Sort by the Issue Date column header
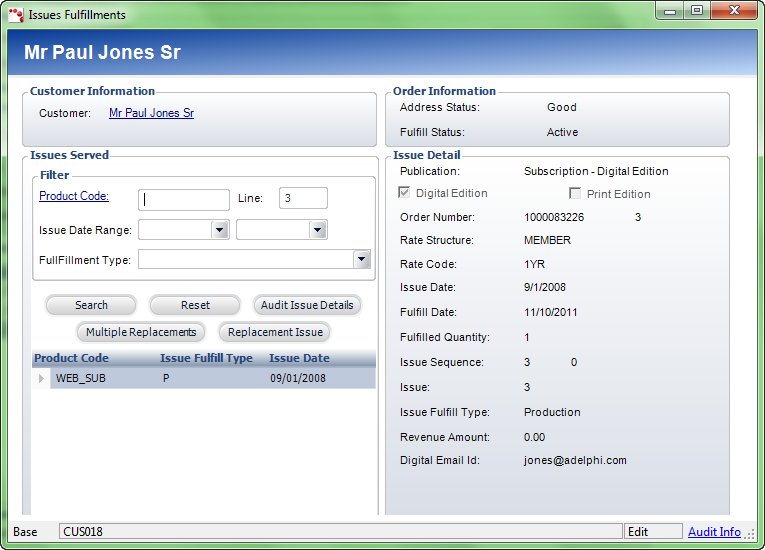The height and width of the screenshot is (550, 765). point(299,358)
